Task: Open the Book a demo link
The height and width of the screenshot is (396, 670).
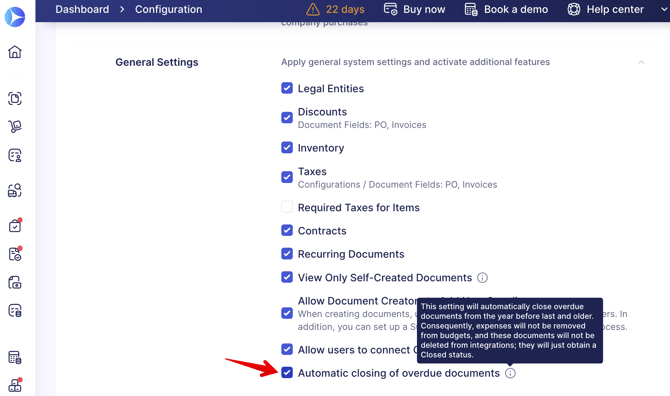Action: (506, 9)
